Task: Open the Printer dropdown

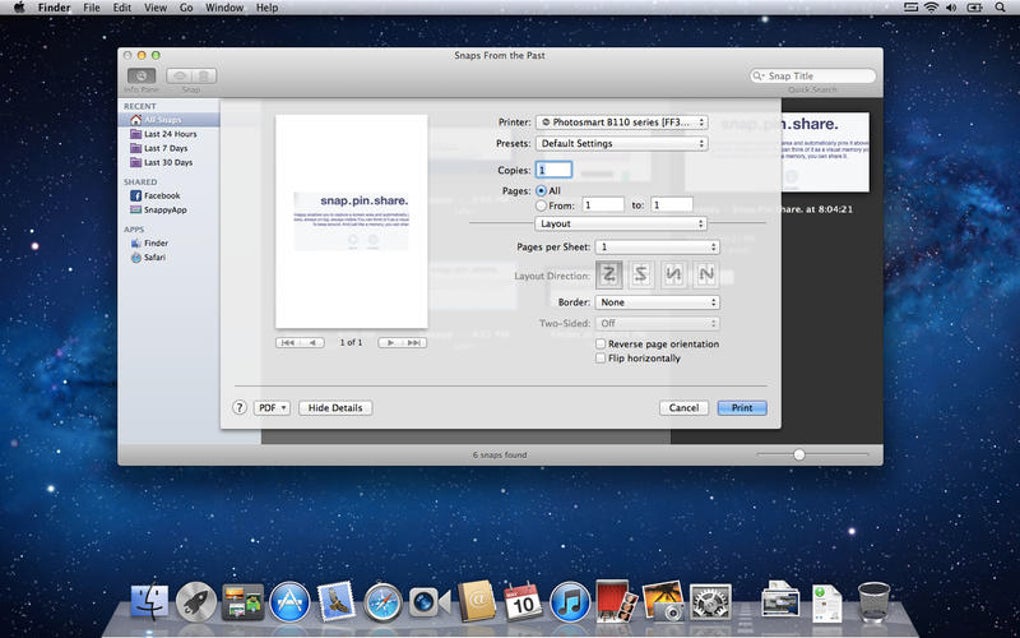Action: 621,122
